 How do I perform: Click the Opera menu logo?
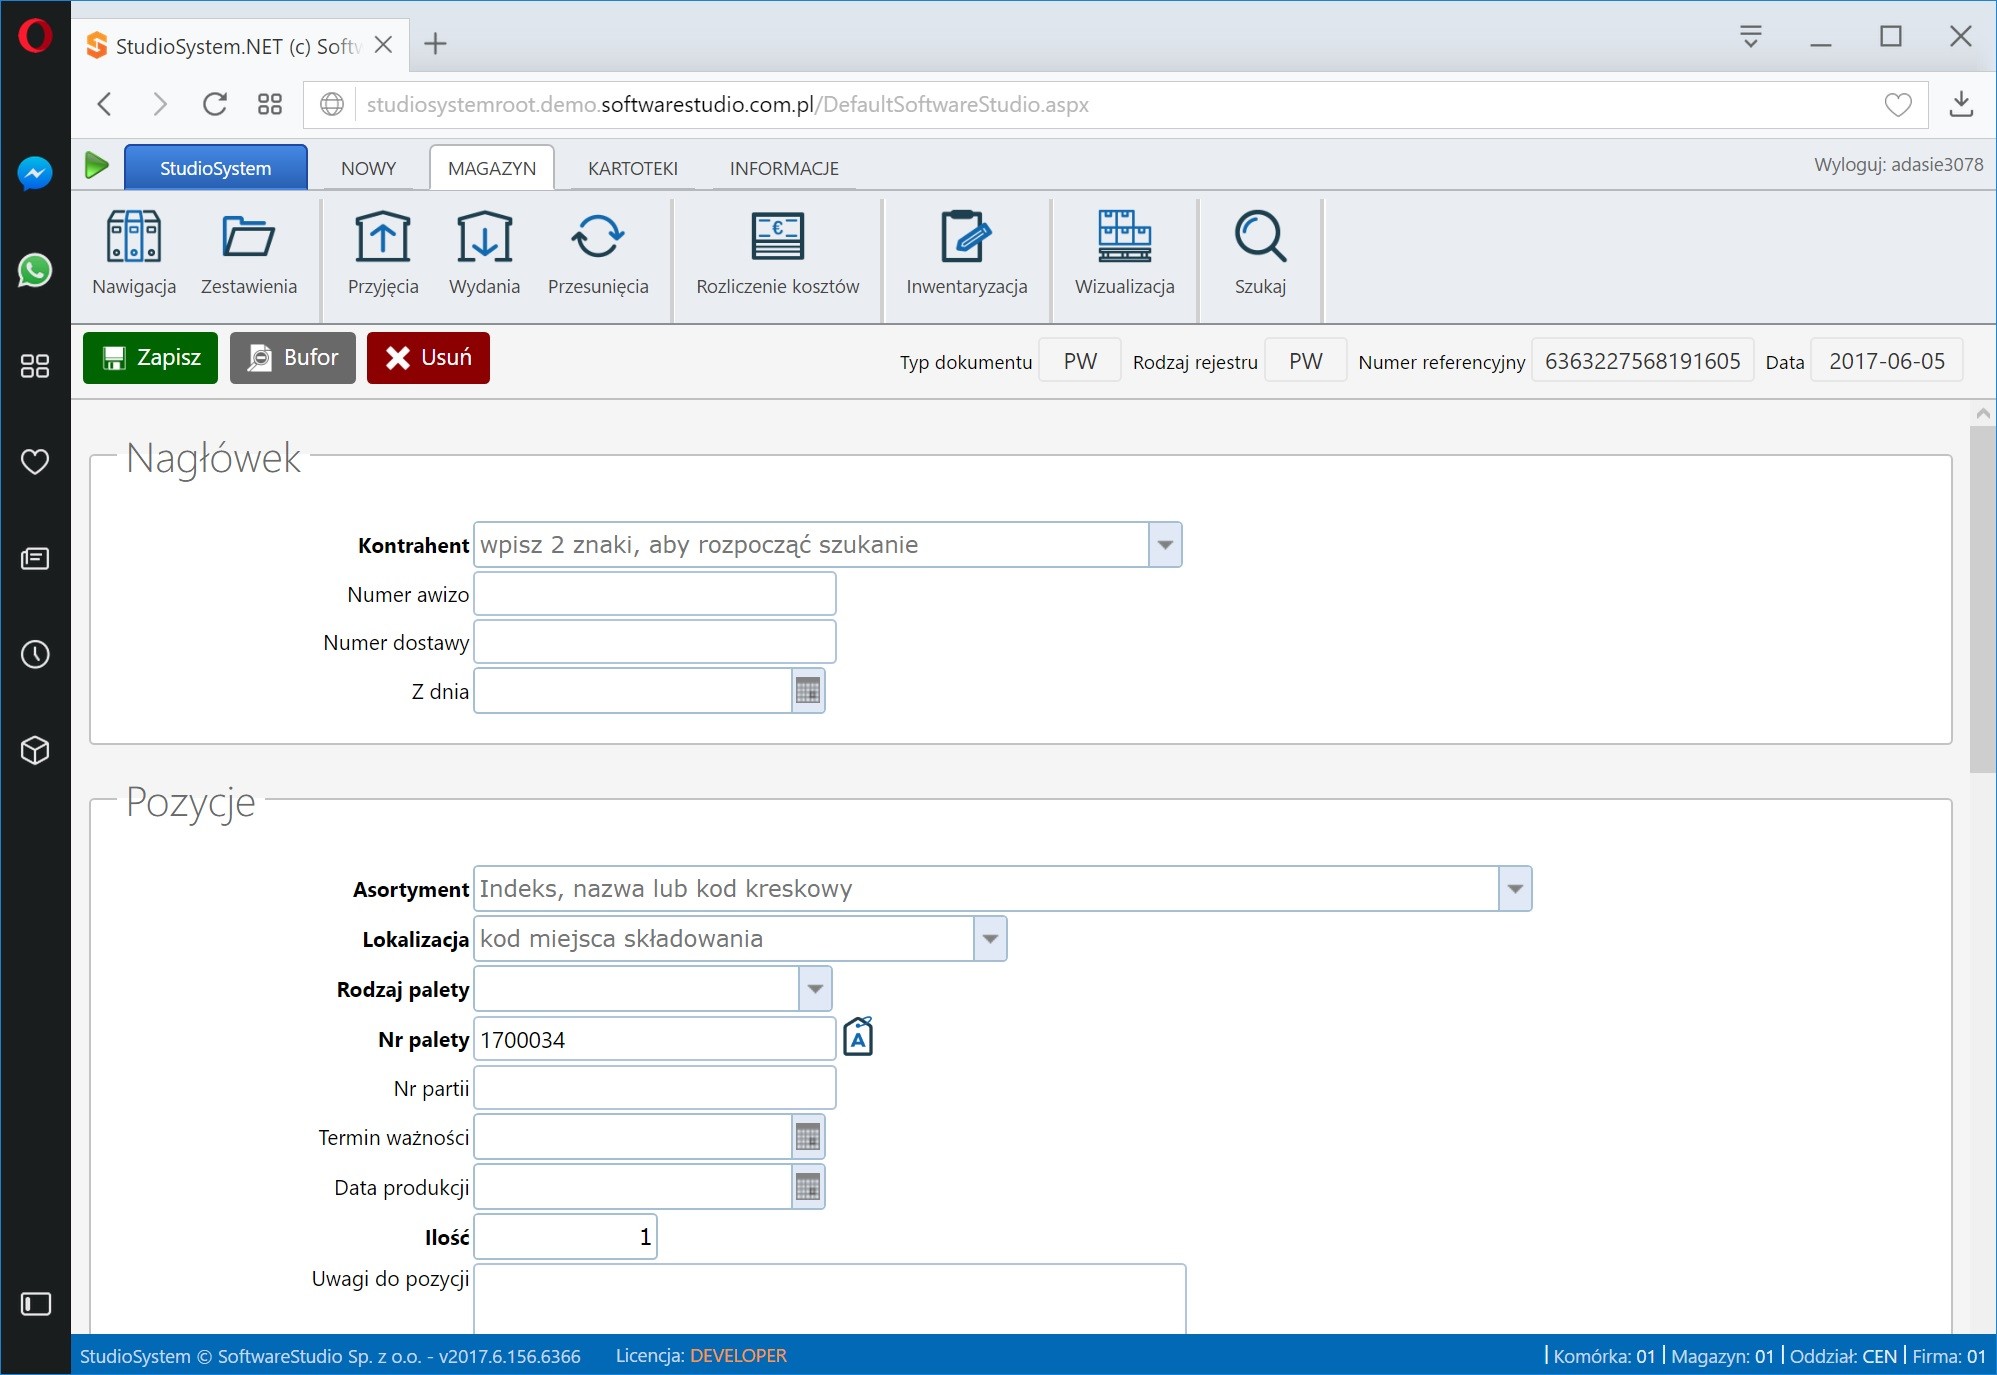(x=35, y=37)
